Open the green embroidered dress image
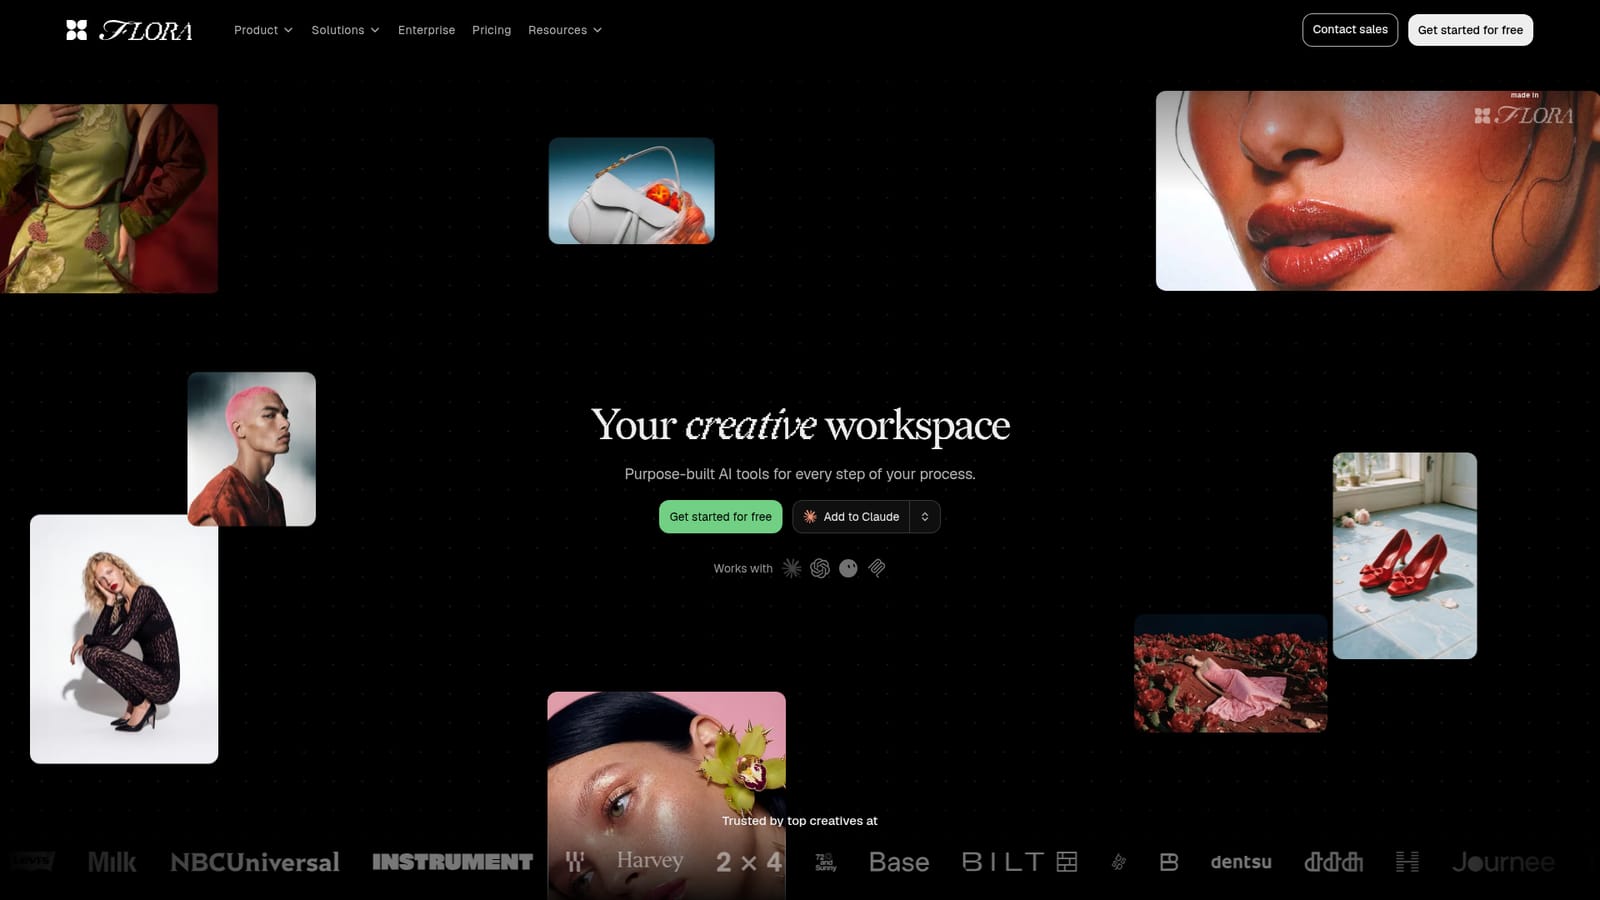The height and width of the screenshot is (900, 1600). [x=109, y=198]
